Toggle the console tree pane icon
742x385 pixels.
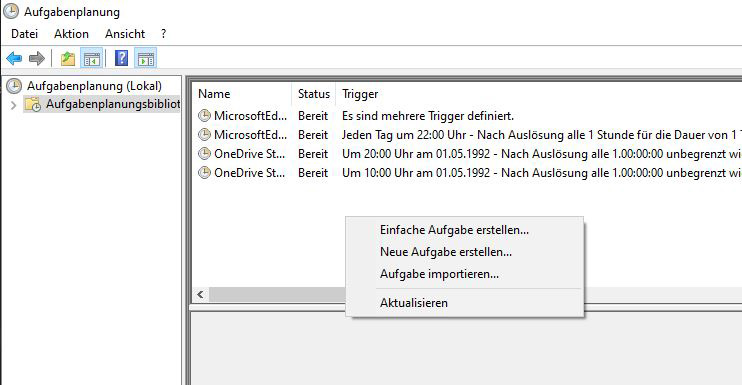[91, 59]
